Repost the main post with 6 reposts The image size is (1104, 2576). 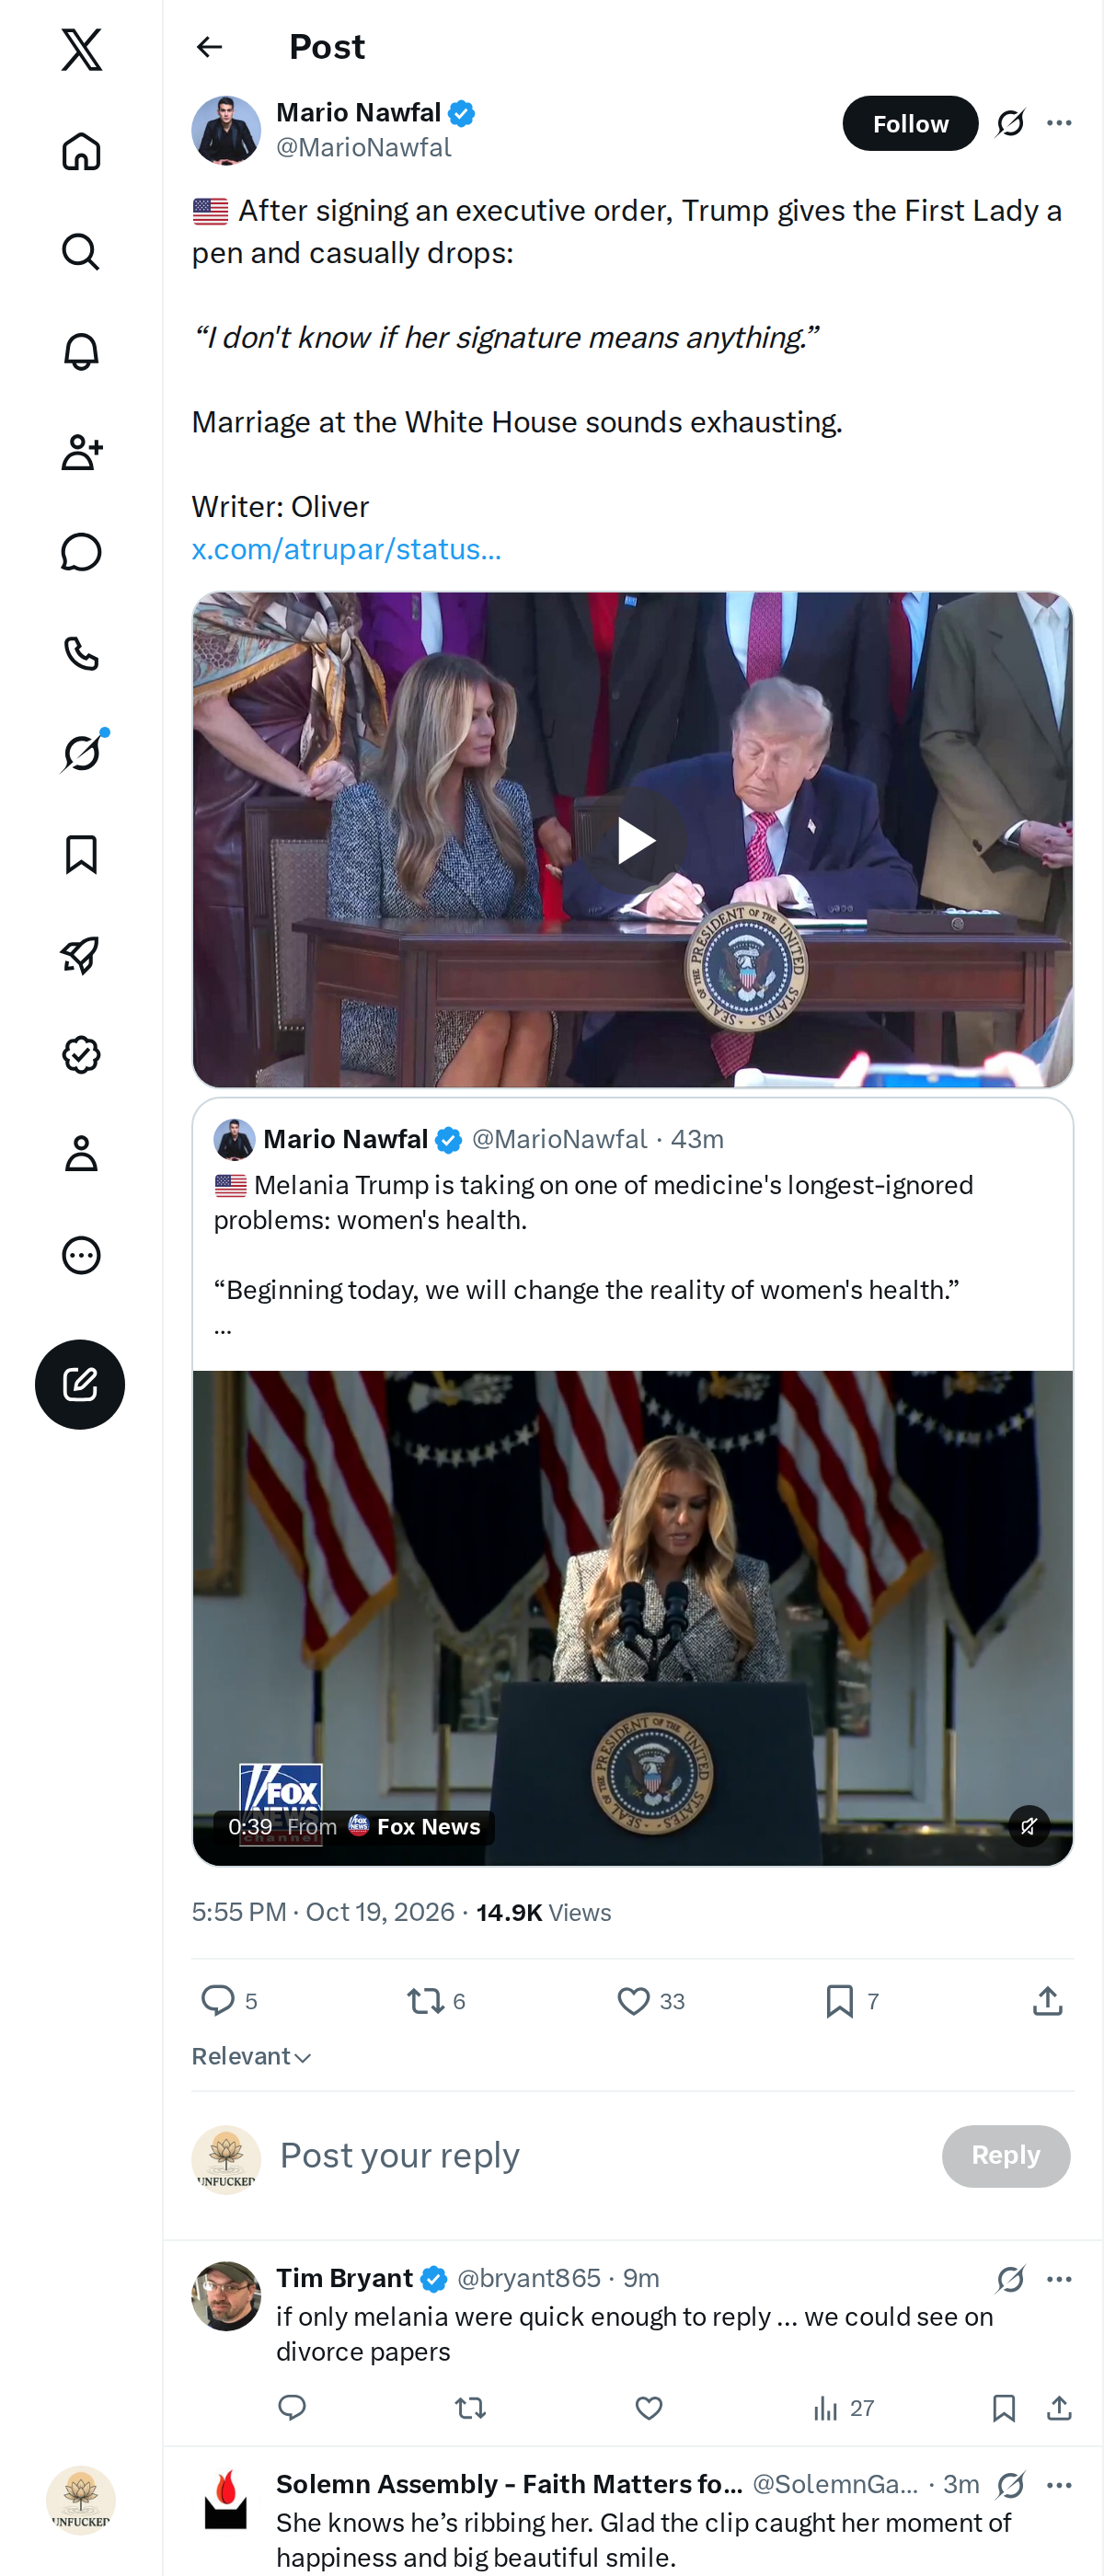436,2000
